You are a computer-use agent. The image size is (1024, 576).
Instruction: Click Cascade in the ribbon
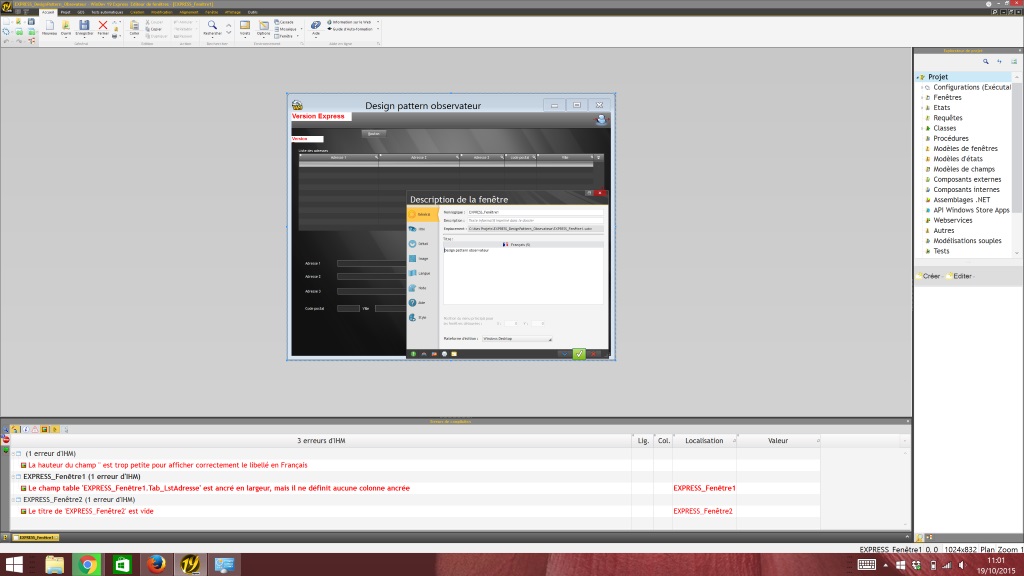(284, 22)
